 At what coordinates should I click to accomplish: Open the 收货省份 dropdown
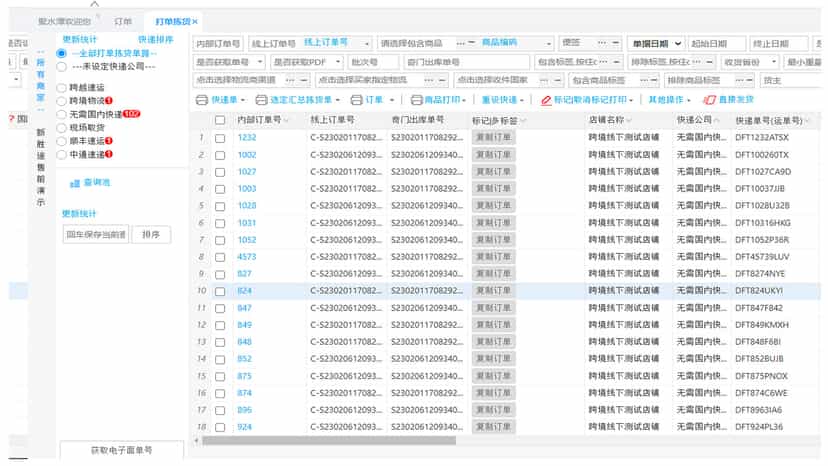click(774, 62)
